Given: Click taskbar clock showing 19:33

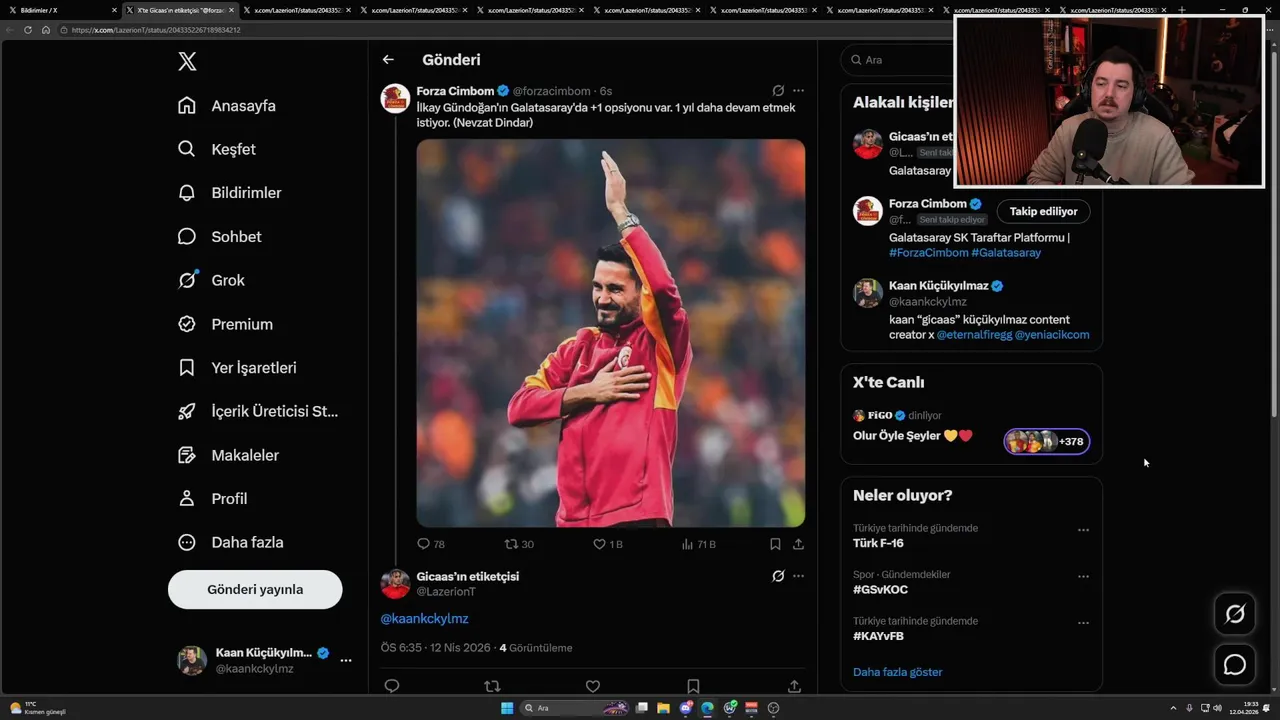Looking at the screenshot, I should click(1243, 708).
